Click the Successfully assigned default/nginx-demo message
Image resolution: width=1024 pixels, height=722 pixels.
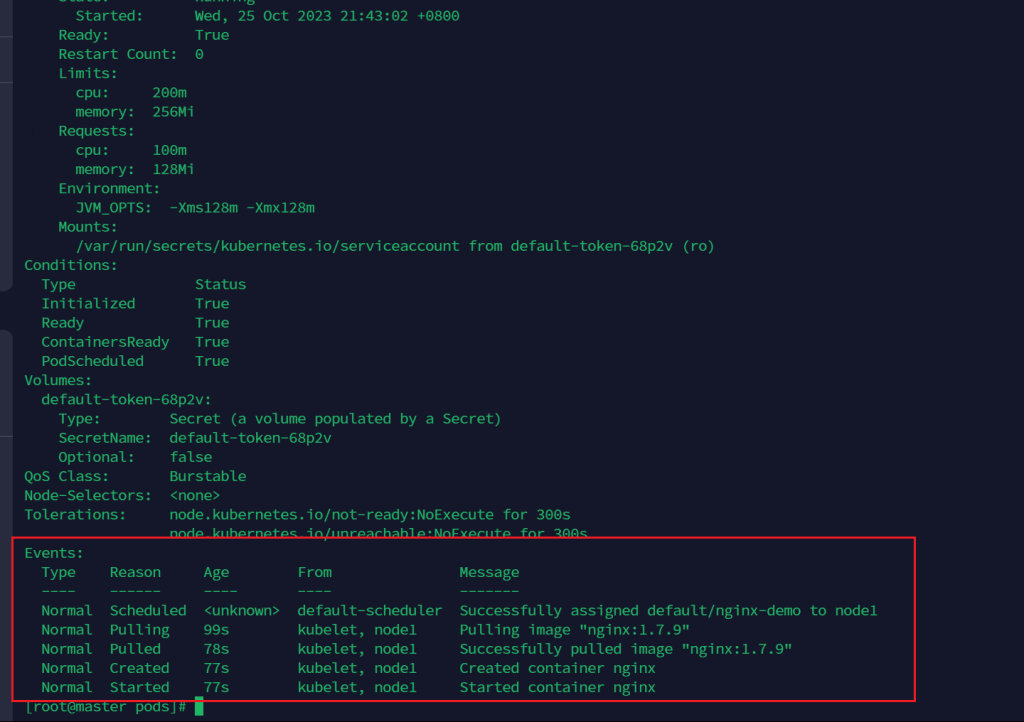(668, 610)
